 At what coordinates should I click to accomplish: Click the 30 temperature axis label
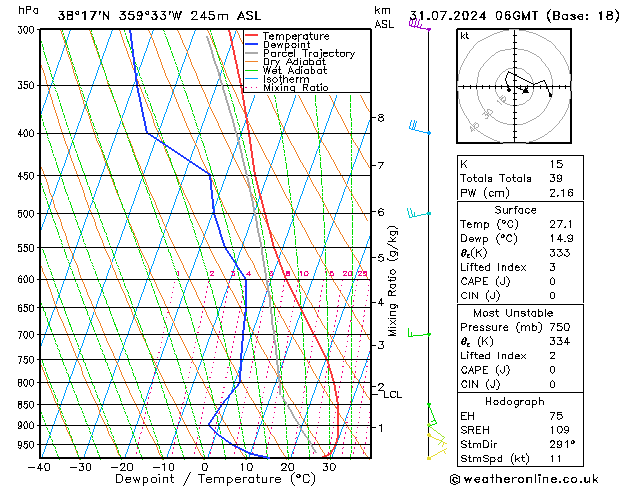point(329,467)
